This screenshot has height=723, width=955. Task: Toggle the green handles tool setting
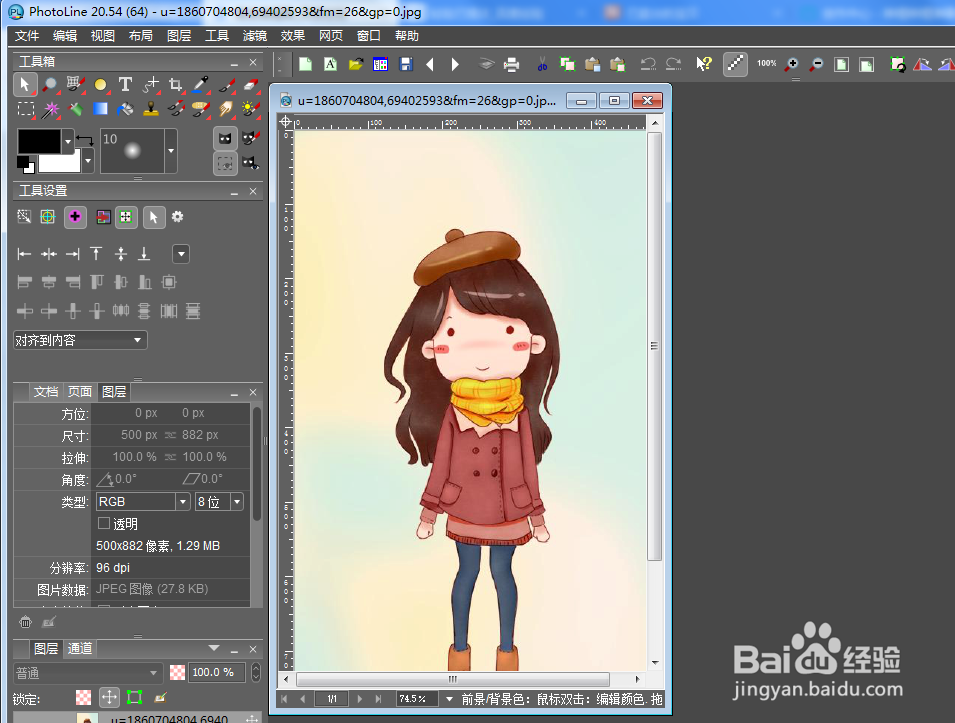click(125, 217)
